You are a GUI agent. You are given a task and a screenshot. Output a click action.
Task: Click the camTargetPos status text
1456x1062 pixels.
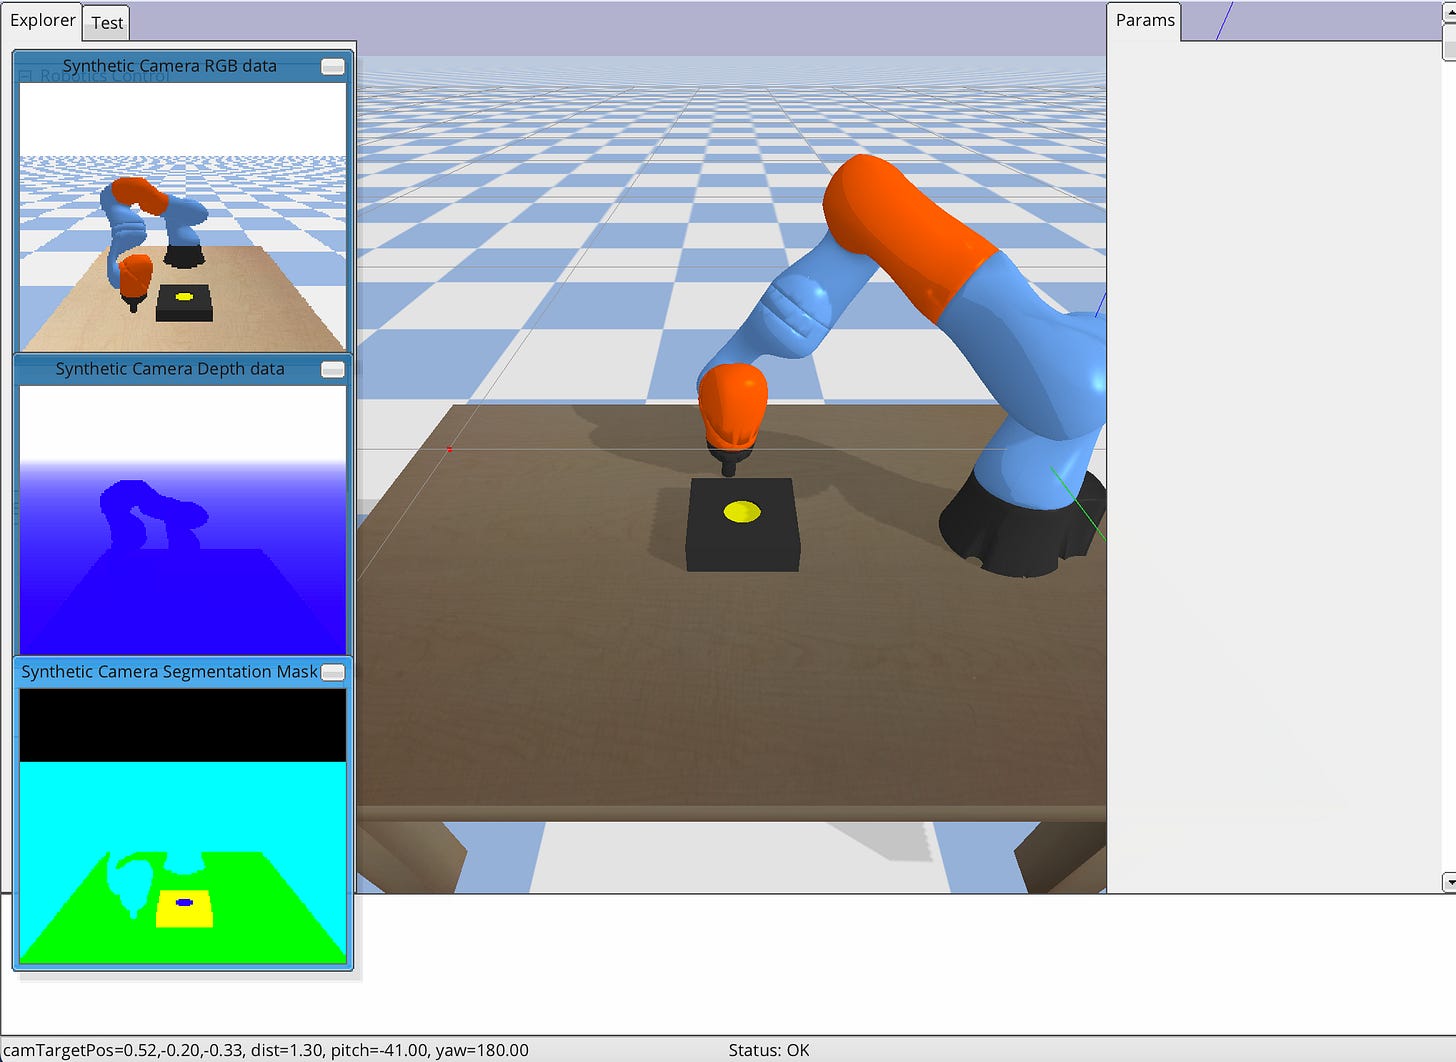265,1050
